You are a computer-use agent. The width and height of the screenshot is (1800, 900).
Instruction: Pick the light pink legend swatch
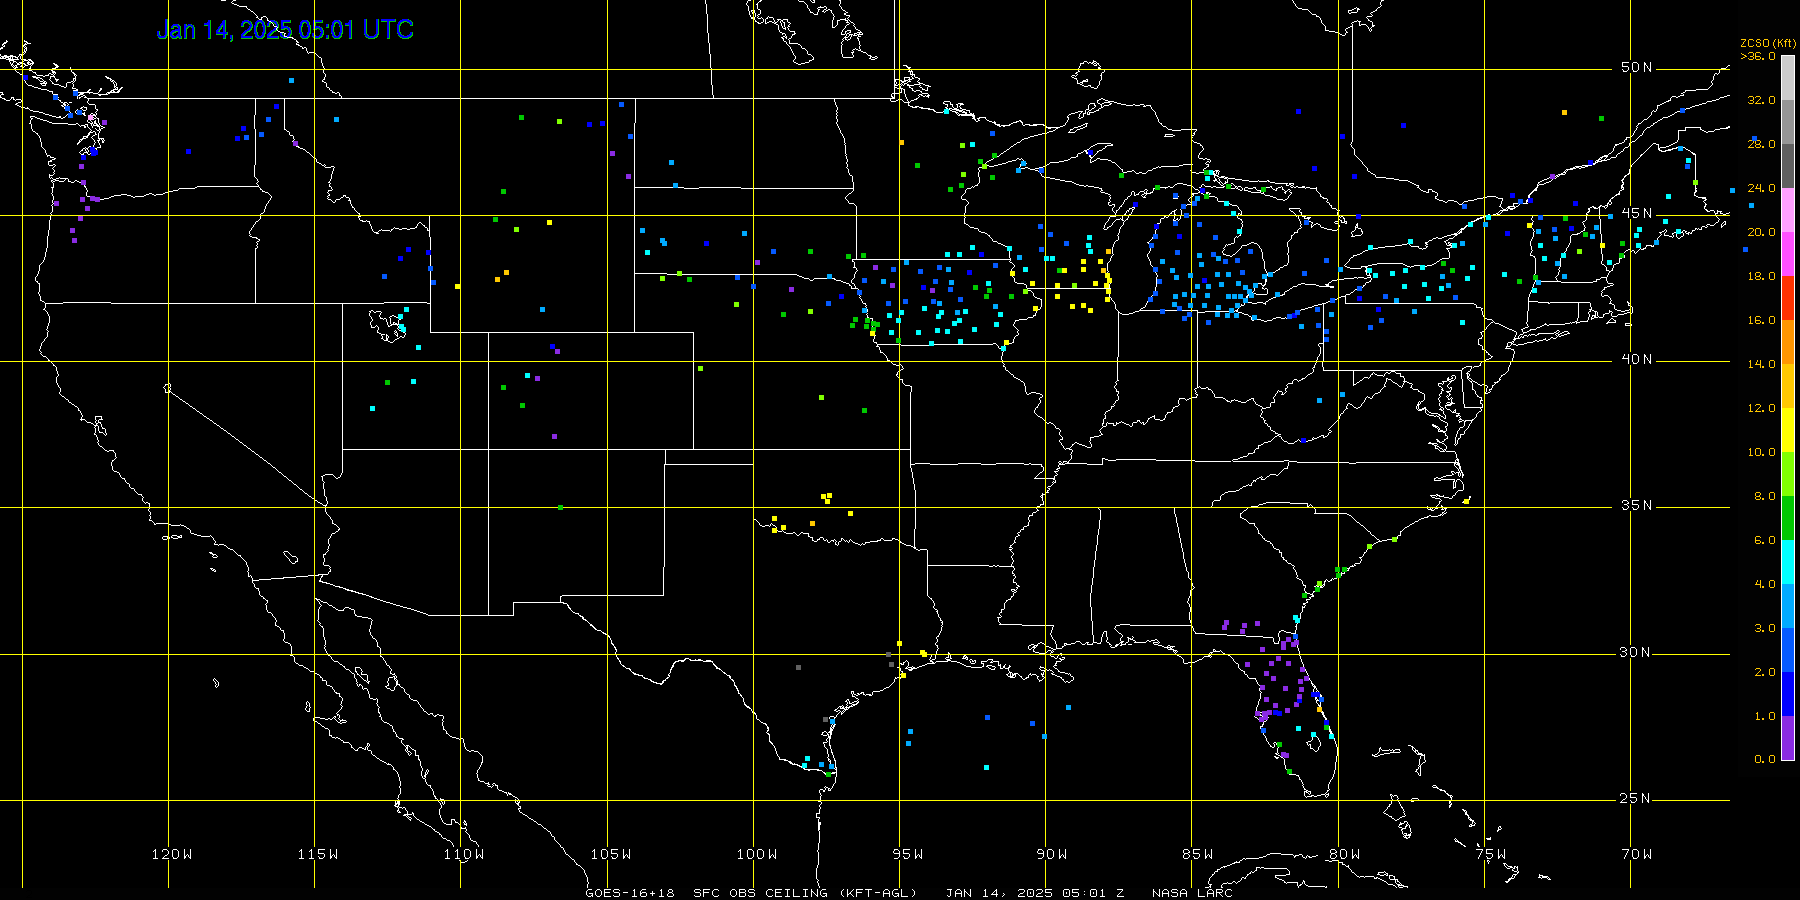[1788, 210]
